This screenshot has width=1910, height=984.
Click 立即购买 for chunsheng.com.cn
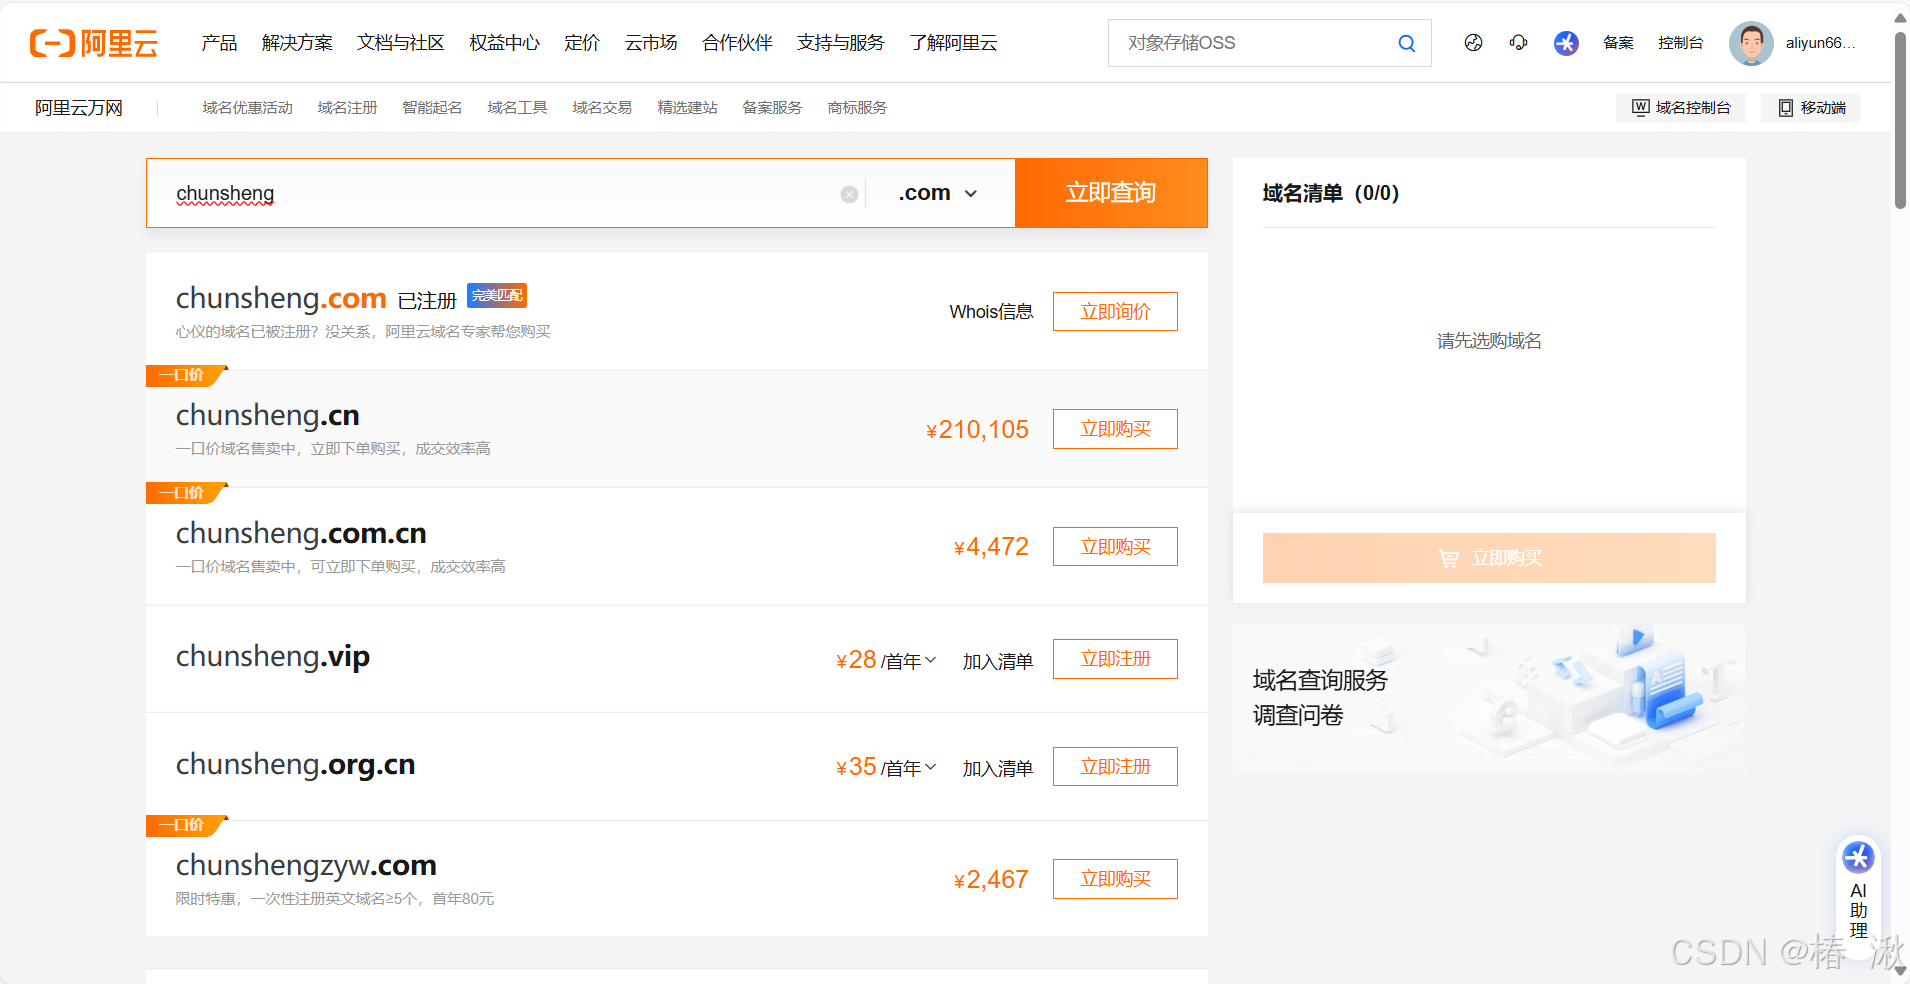pos(1115,547)
